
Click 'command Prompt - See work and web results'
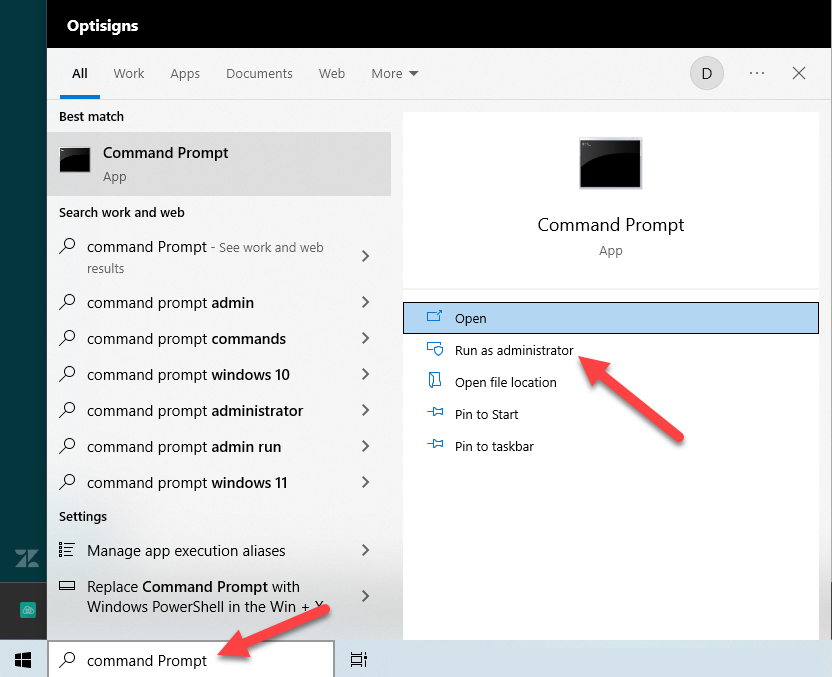[x=219, y=257]
